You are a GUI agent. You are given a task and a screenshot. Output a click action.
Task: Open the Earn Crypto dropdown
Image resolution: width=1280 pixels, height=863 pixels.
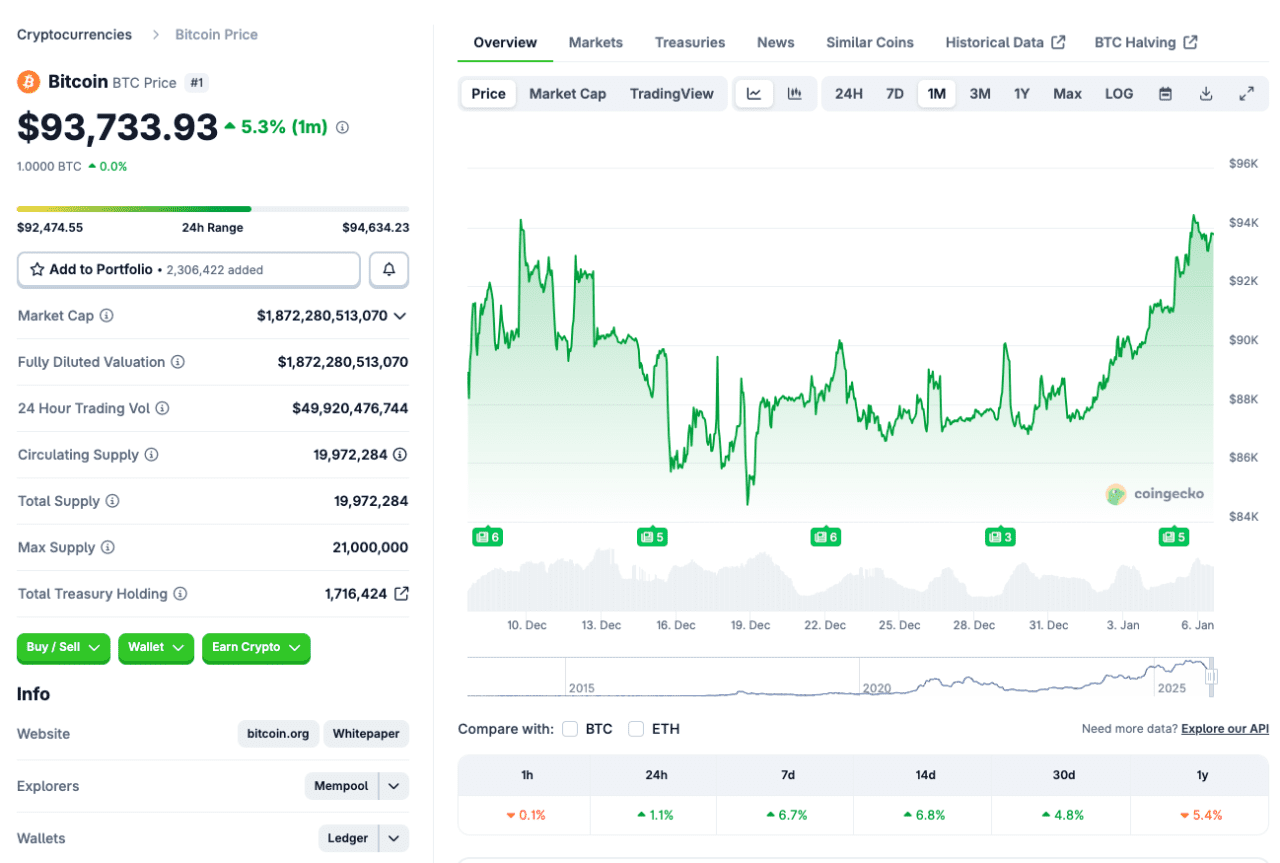click(256, 648)
